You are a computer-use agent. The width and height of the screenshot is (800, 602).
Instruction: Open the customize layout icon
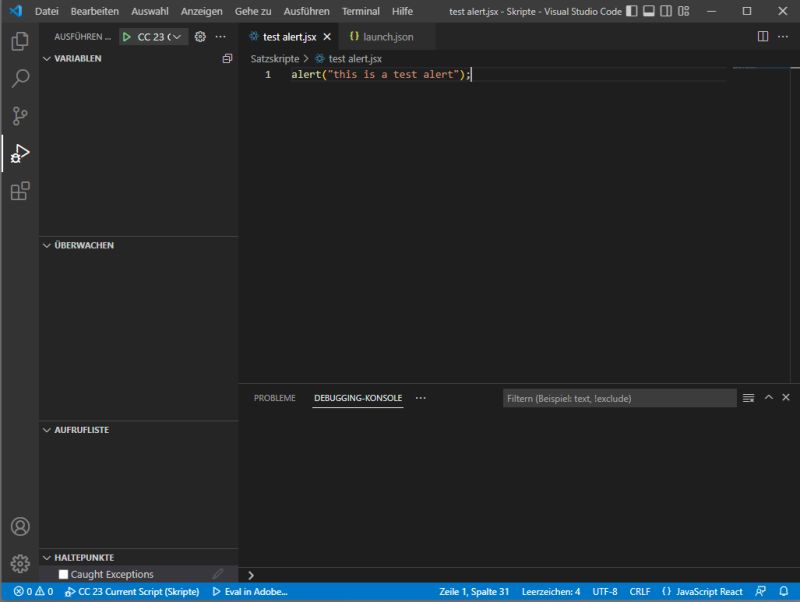tap(683, 11)
